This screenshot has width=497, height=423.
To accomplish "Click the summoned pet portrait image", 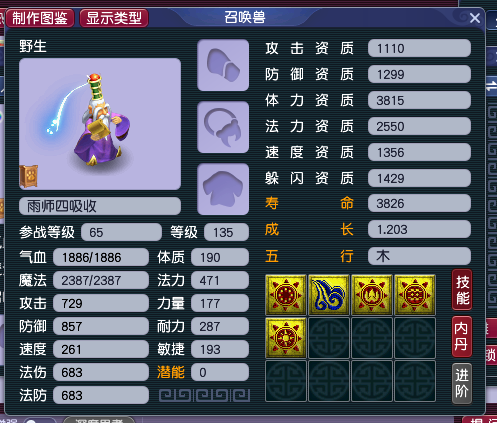I will pyautogui.click(x=100, y=124).
